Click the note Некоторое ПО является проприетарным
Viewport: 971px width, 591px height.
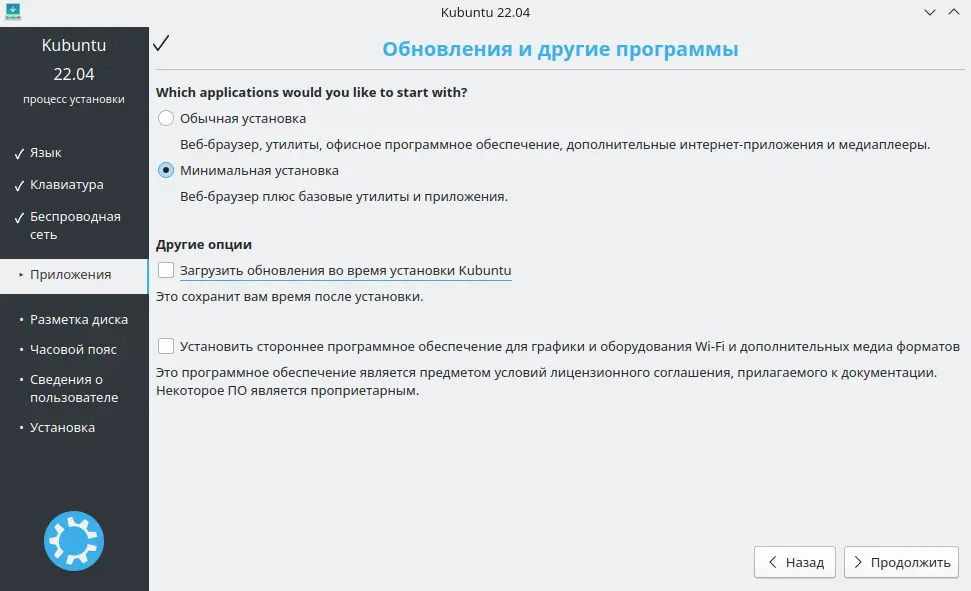287,391
